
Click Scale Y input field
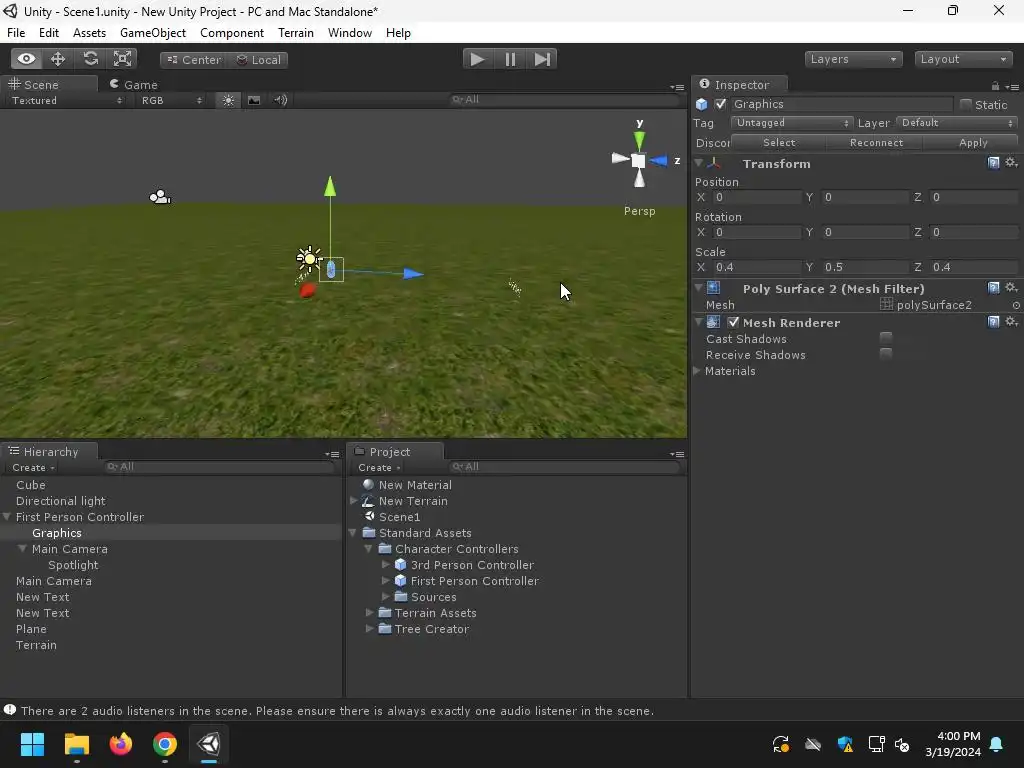click(x=865, y=267)
